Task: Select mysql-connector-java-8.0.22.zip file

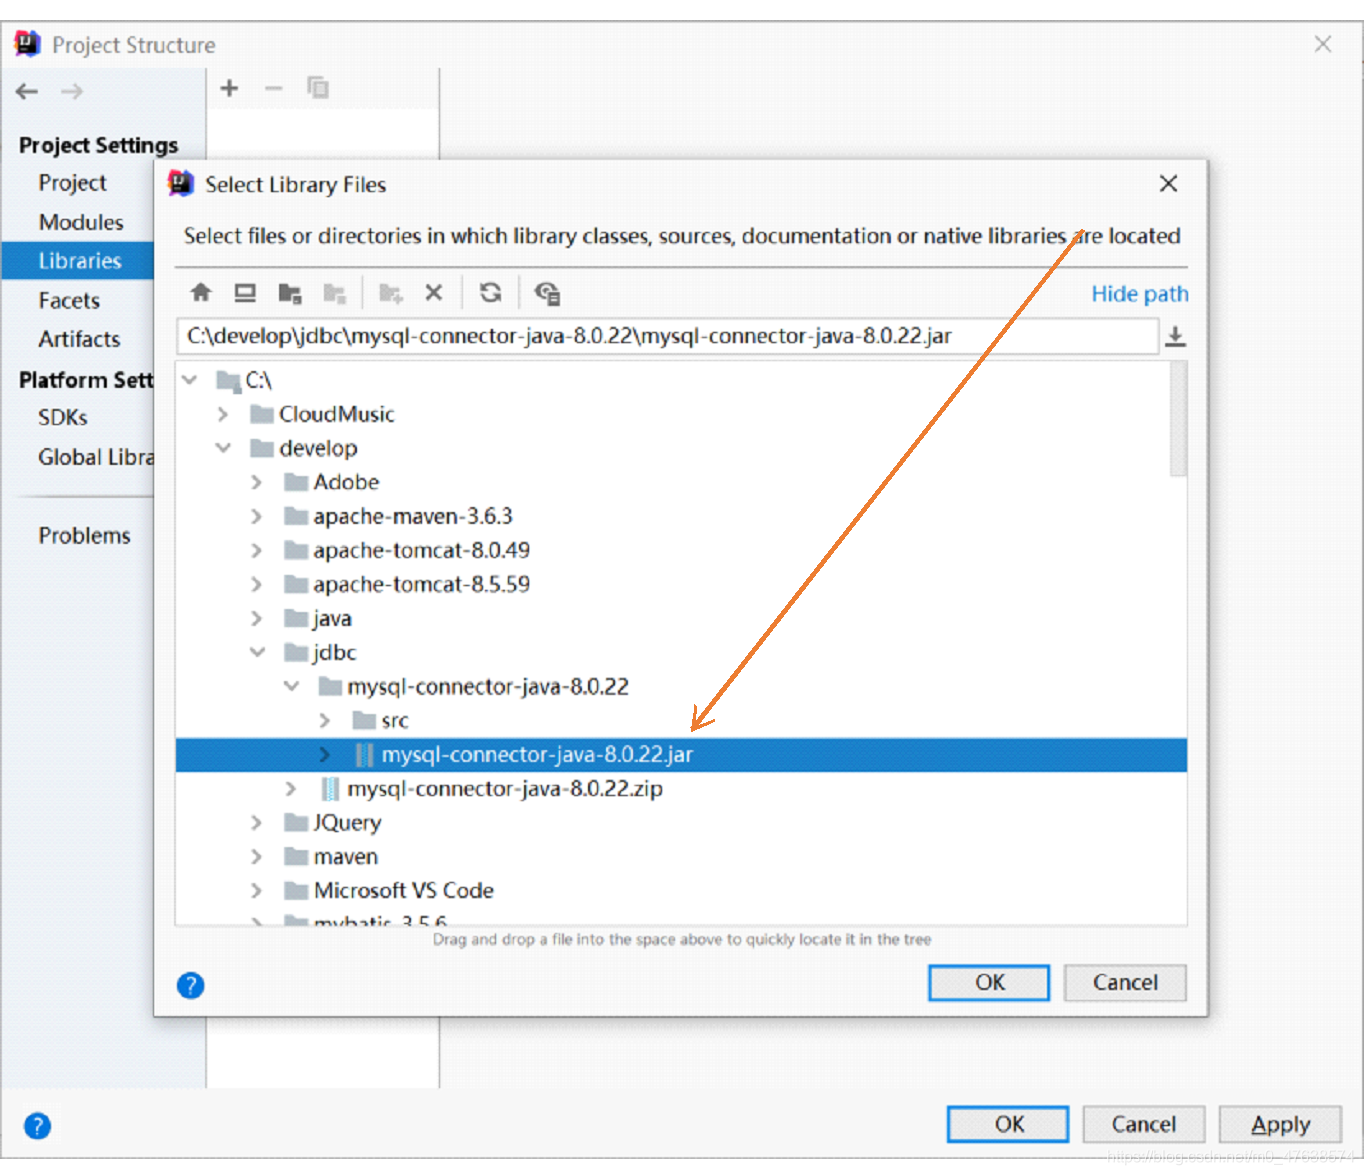Action: coord(505,789)
